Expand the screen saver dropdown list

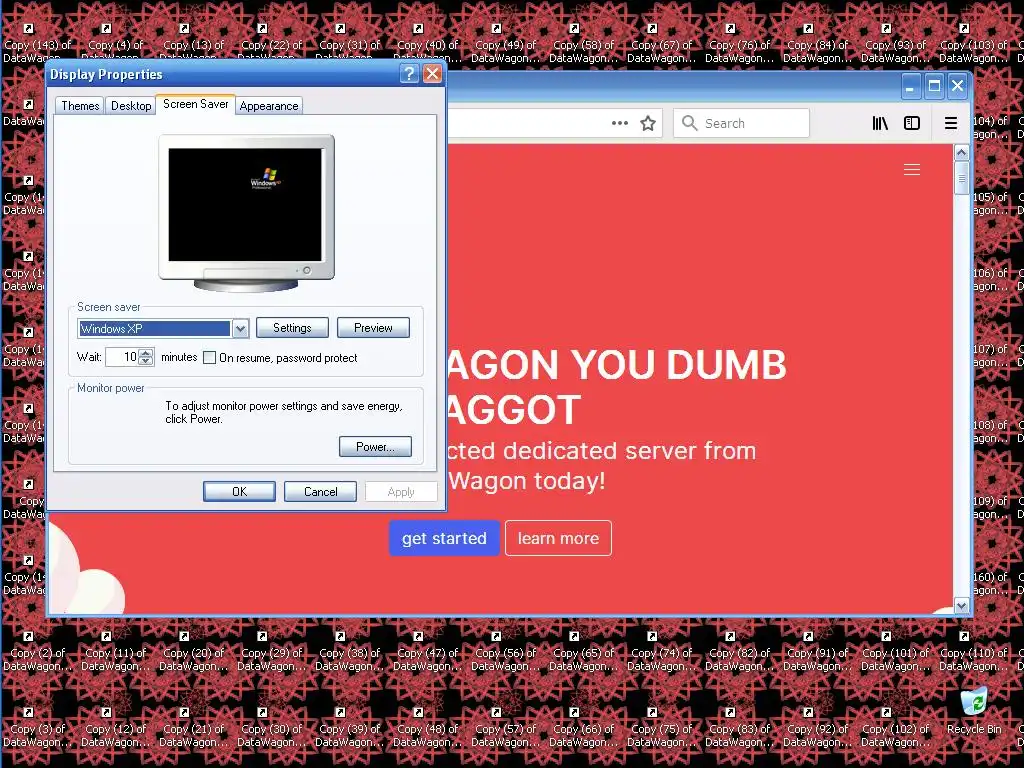pos(240,328)
